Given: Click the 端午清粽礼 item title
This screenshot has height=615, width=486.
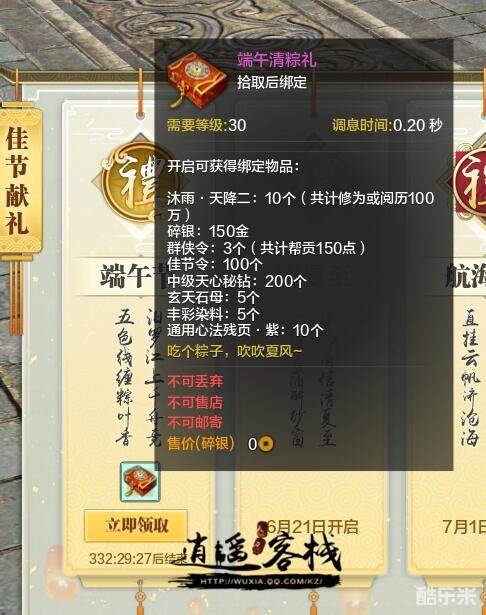Looking at the screenshot, I should (277, 60).
